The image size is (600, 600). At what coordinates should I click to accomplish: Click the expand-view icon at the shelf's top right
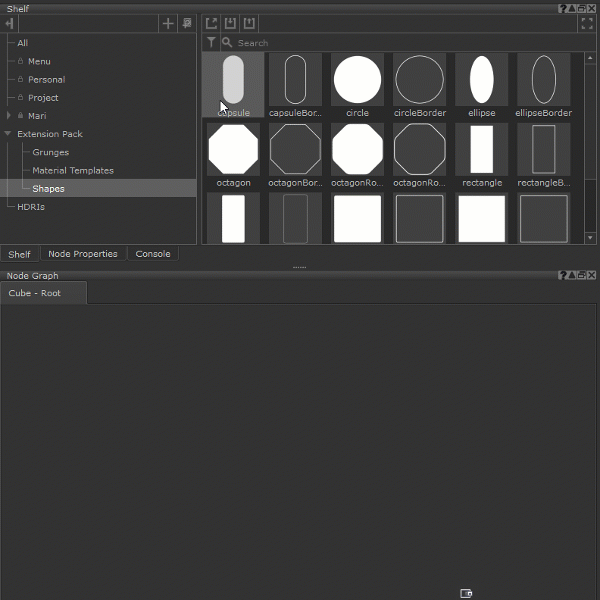click(587, 23)
